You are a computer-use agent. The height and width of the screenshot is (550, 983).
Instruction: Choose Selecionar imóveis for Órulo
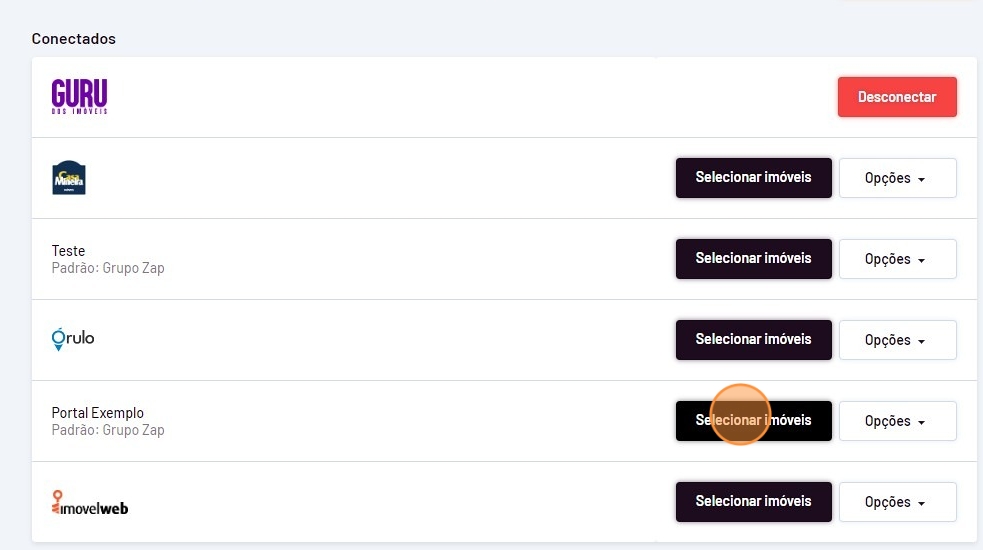pyautogui.click(x=753, y=340)
